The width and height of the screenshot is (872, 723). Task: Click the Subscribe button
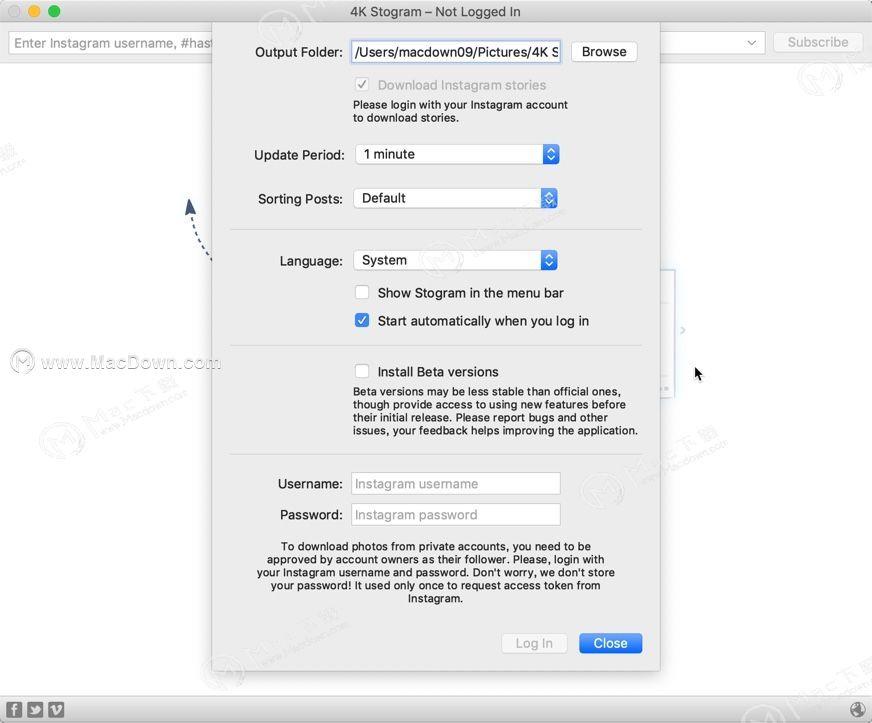point(817,42)
